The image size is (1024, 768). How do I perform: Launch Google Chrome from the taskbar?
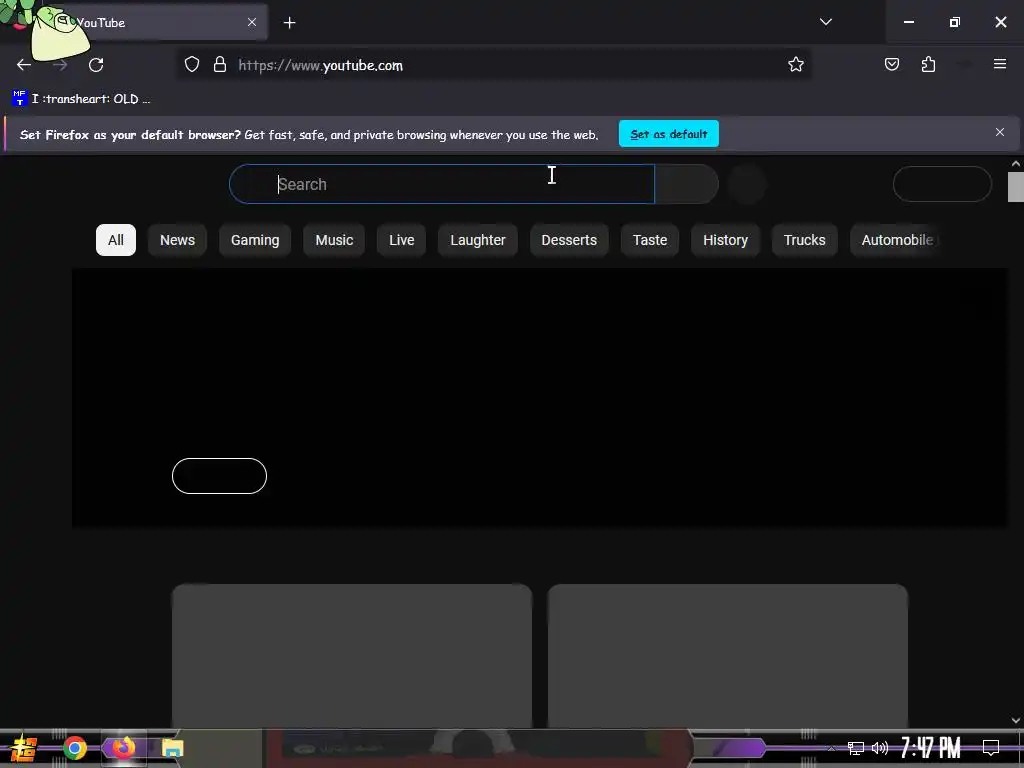pyautogui.click(x=74, y=748)
